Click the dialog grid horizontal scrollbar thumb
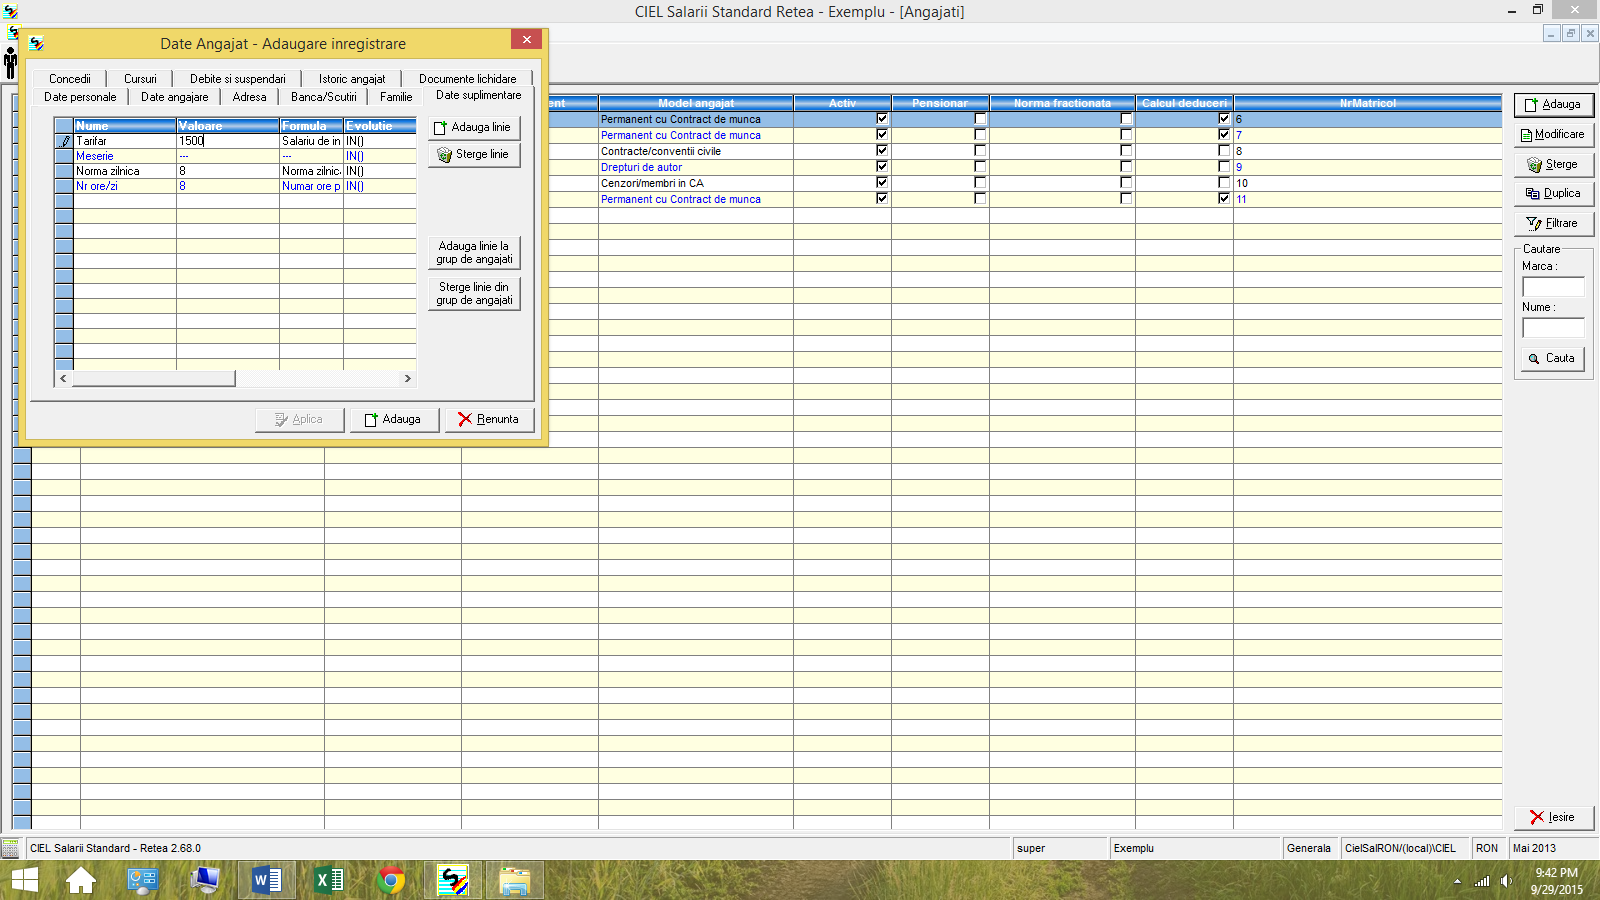1600x900 pixels. pos(154,378)
